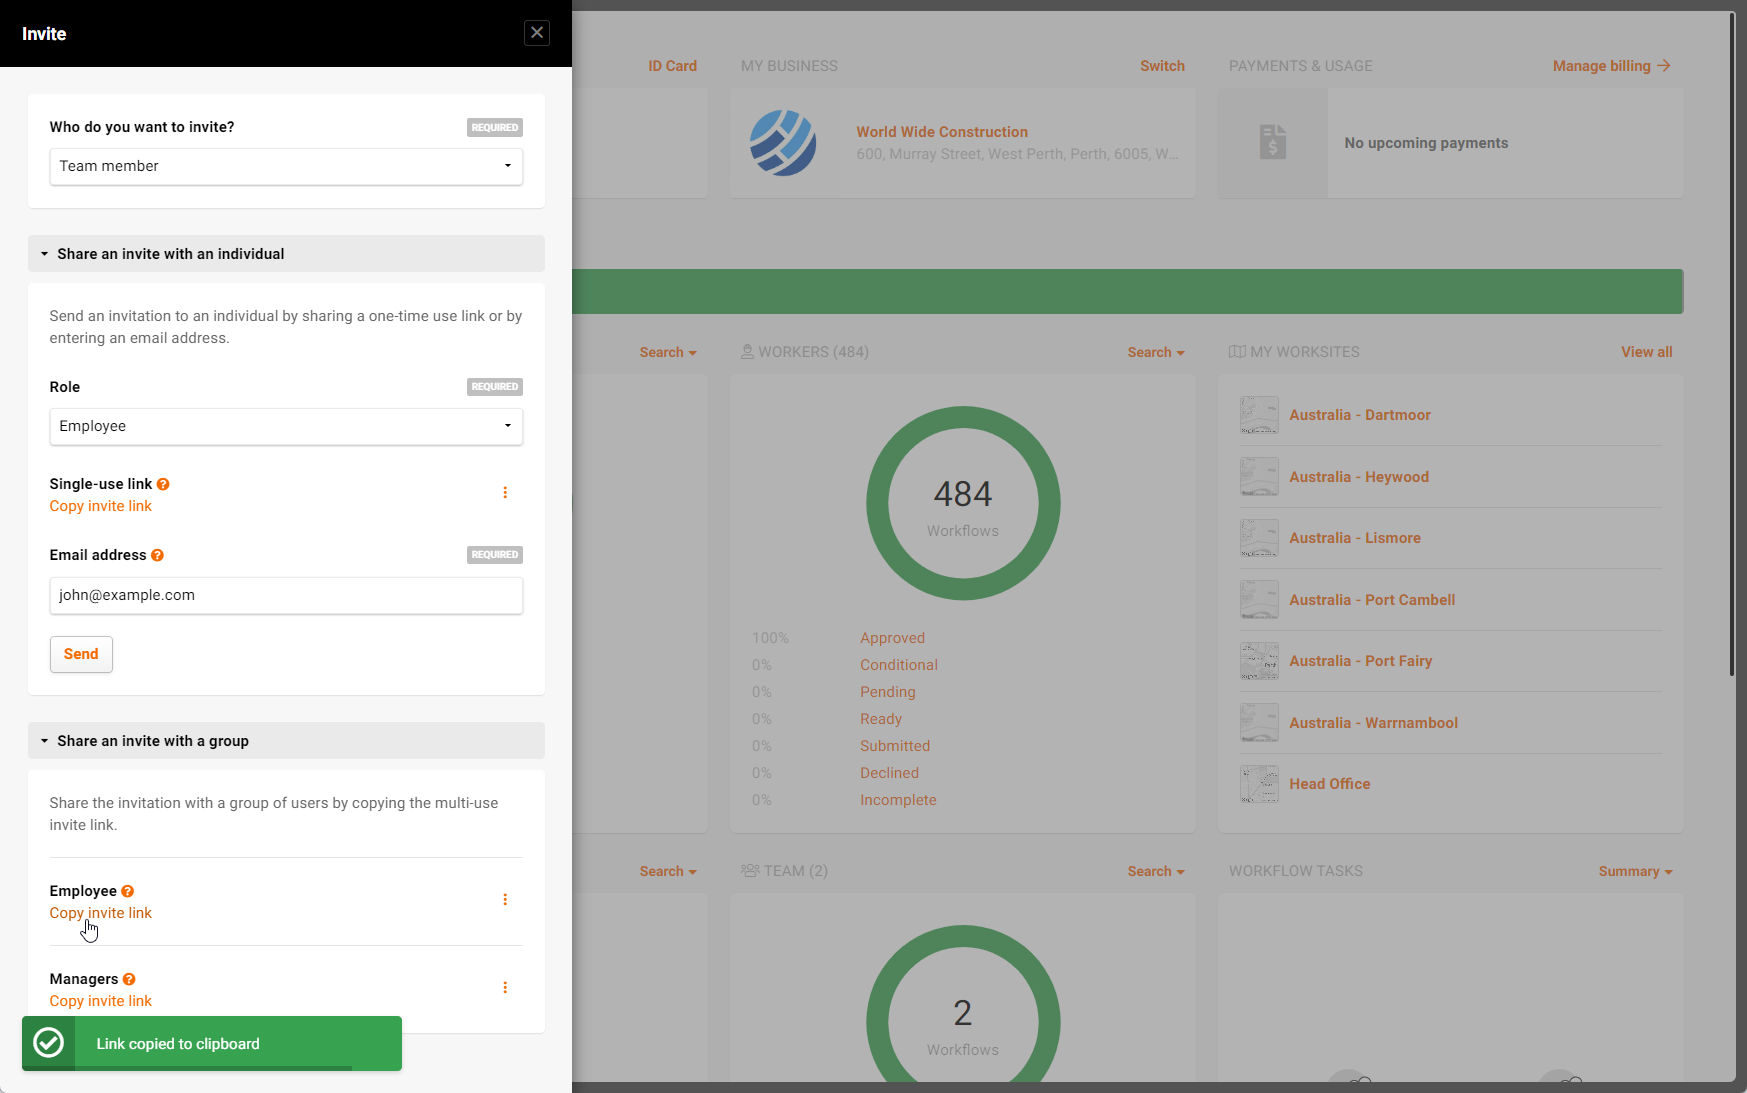Filter workers by Approved status
1747x1093 pixels.
click(892, 638)
